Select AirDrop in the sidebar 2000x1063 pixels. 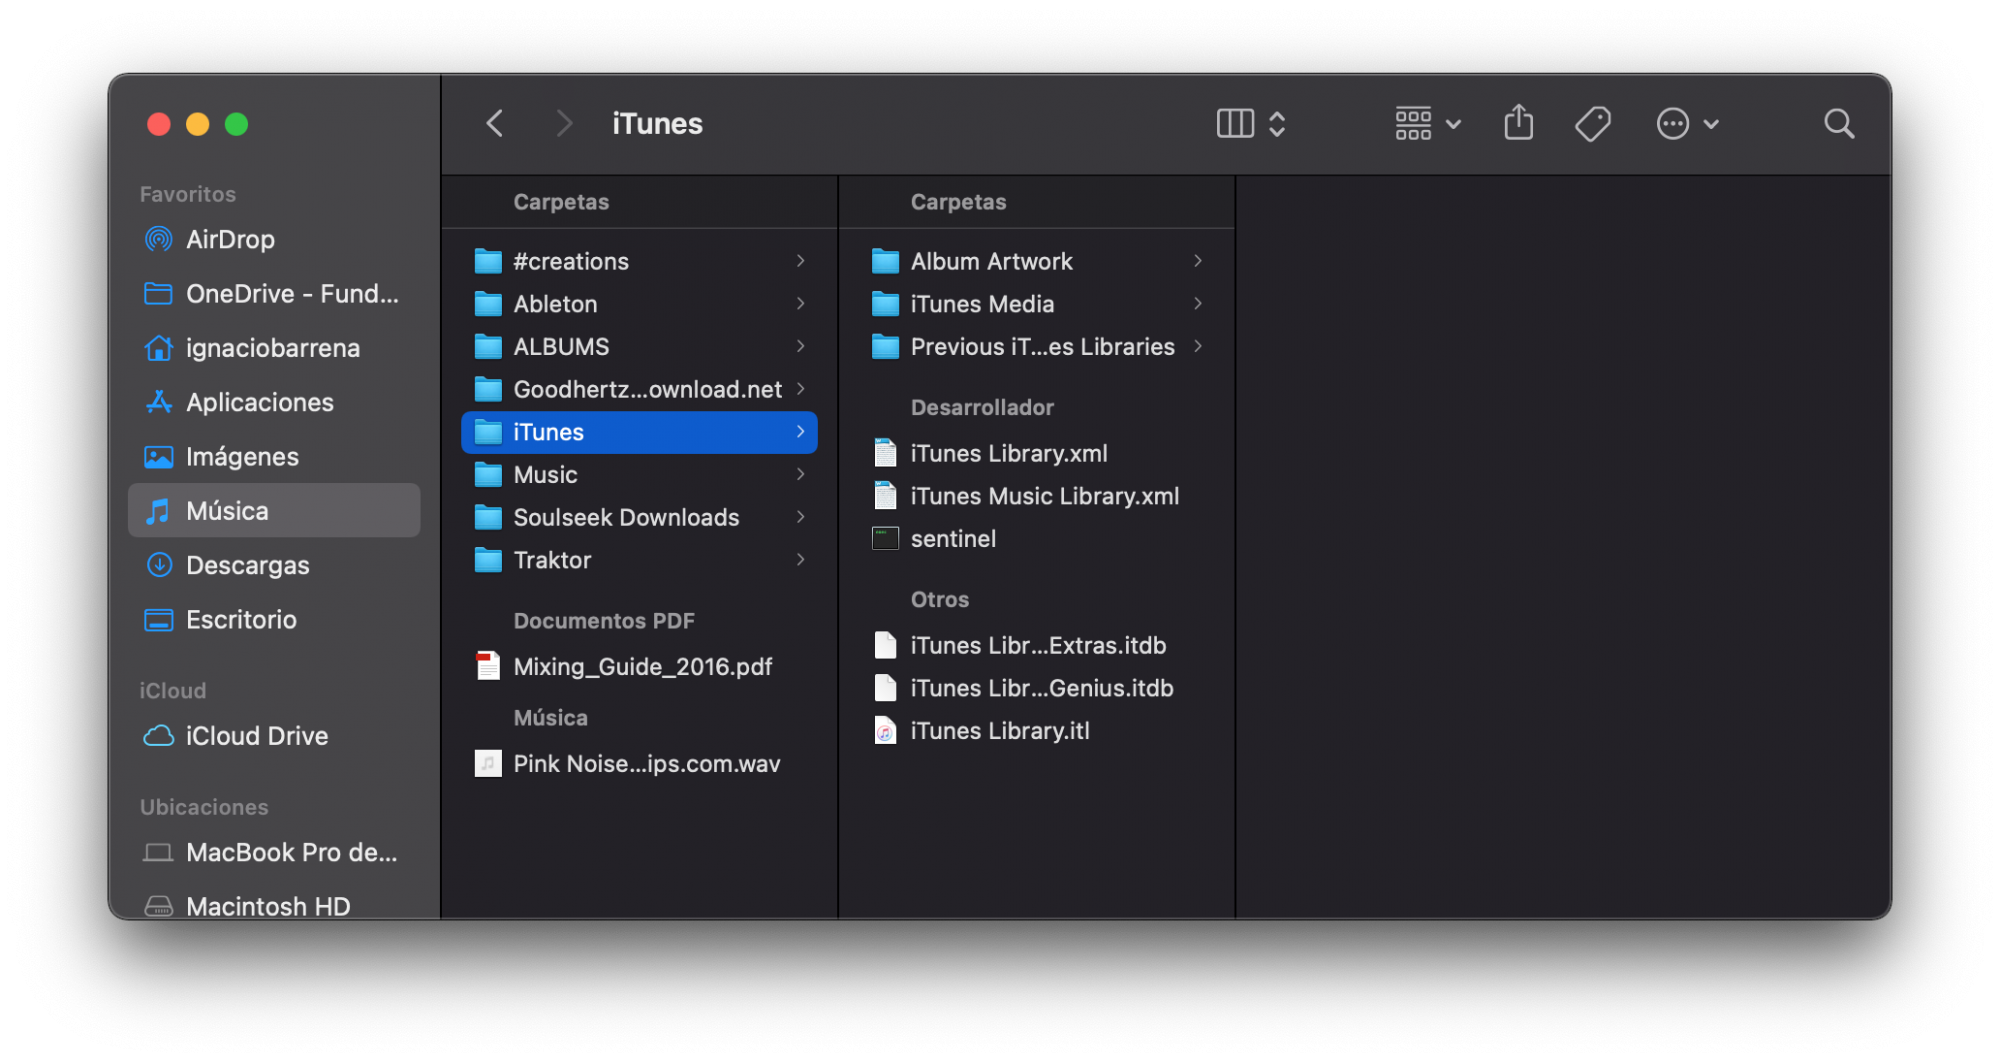point(274,239)
